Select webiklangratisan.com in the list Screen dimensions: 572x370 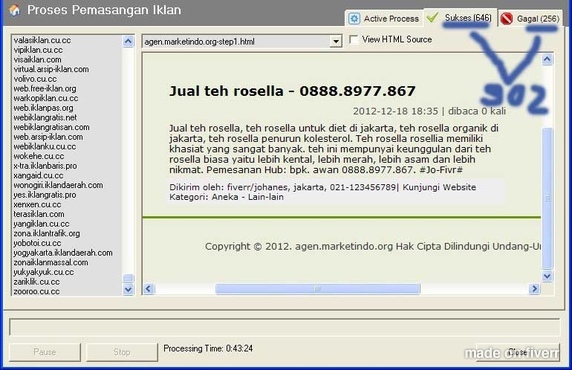[51, 127]
